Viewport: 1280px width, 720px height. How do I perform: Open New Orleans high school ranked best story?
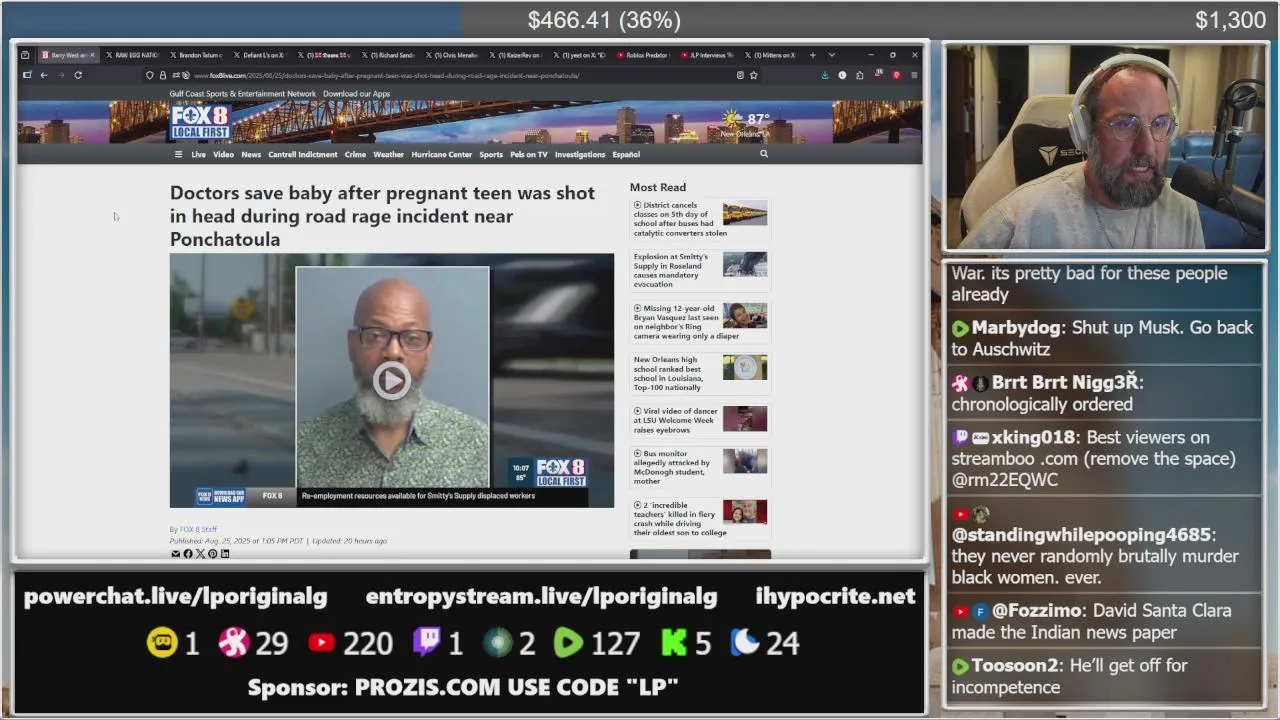click(x=668, y=373)
